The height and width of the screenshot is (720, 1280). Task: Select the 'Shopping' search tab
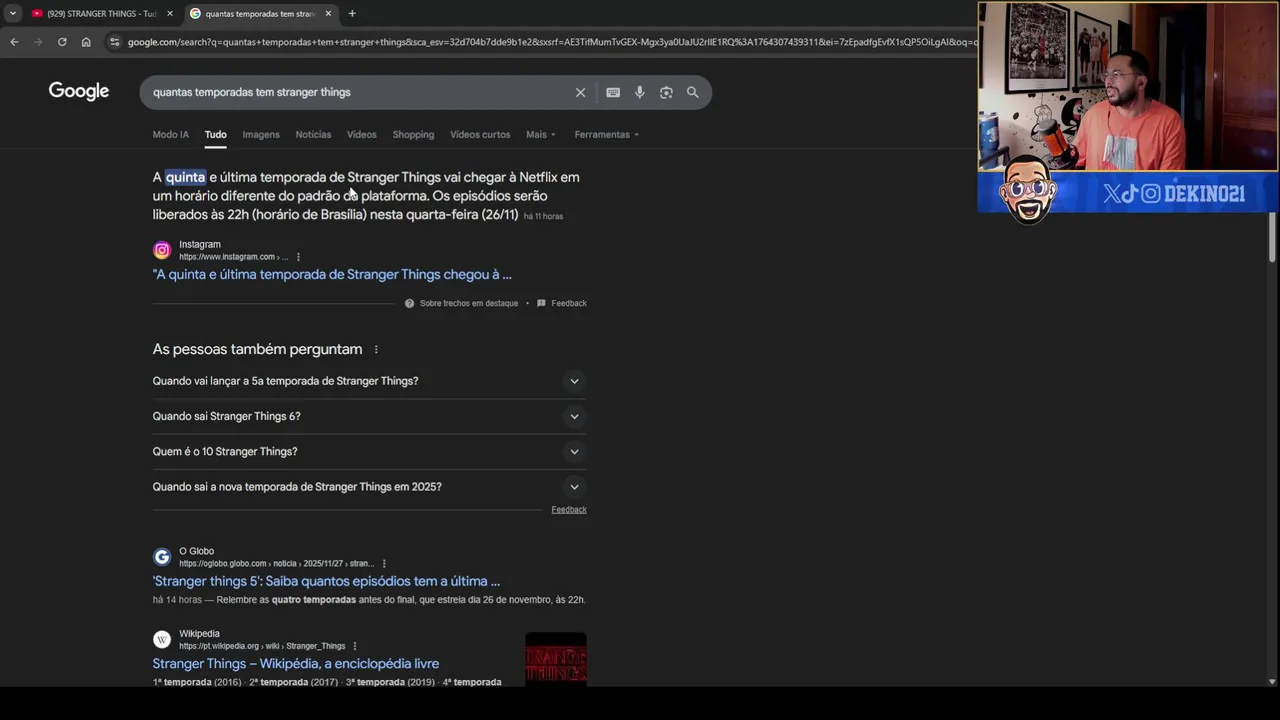[x=413, y=134]
